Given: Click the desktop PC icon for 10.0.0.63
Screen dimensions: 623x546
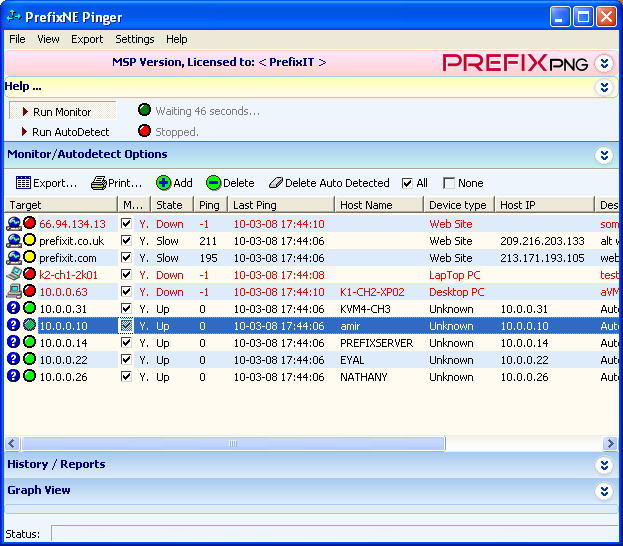Looking at the screenshot, I should coord(14,291).
